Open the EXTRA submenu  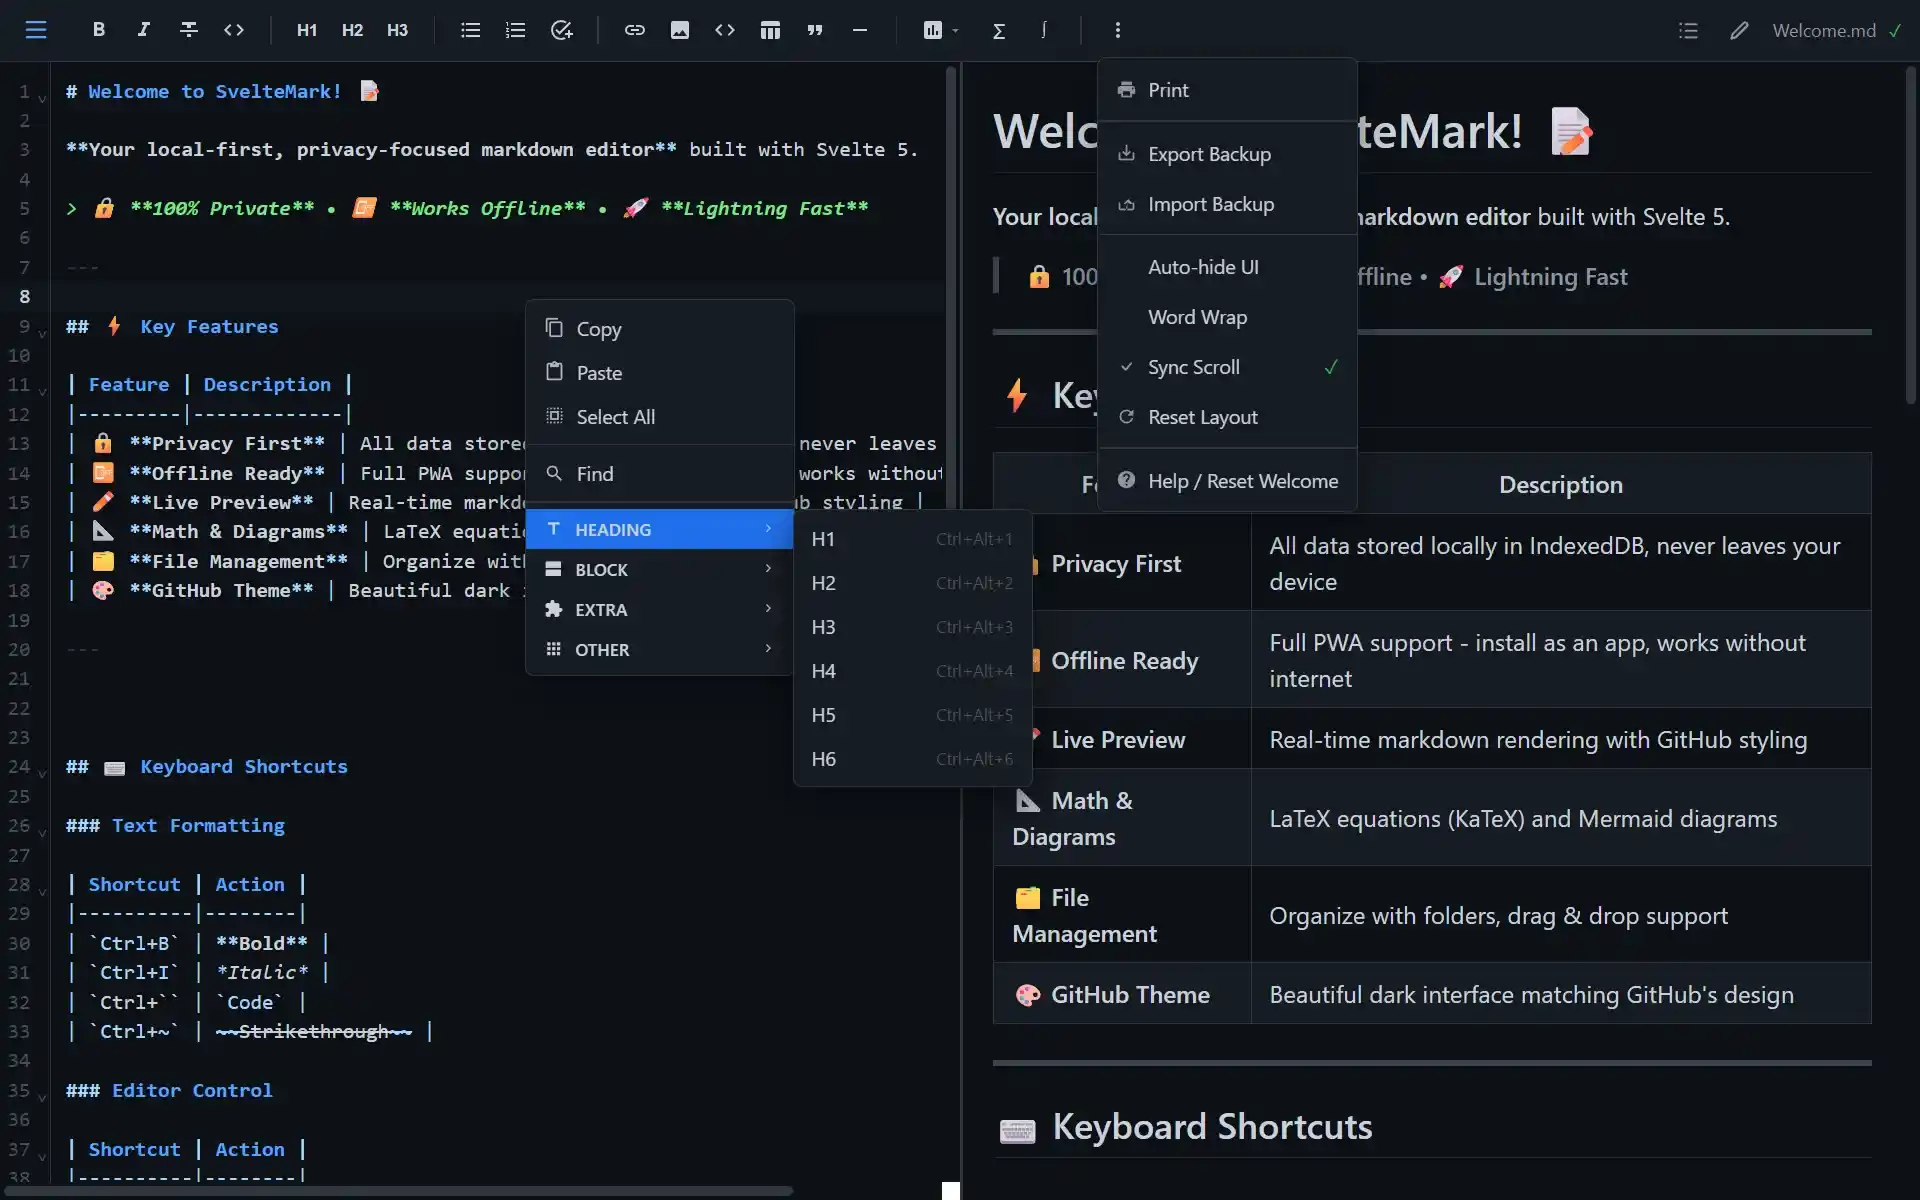point(659,609)
